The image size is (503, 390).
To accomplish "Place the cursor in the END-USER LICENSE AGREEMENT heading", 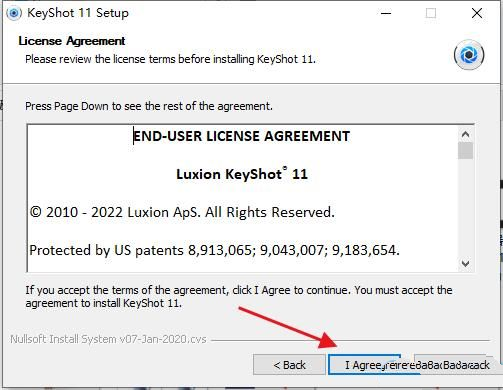I will click(x=241, y=136).
